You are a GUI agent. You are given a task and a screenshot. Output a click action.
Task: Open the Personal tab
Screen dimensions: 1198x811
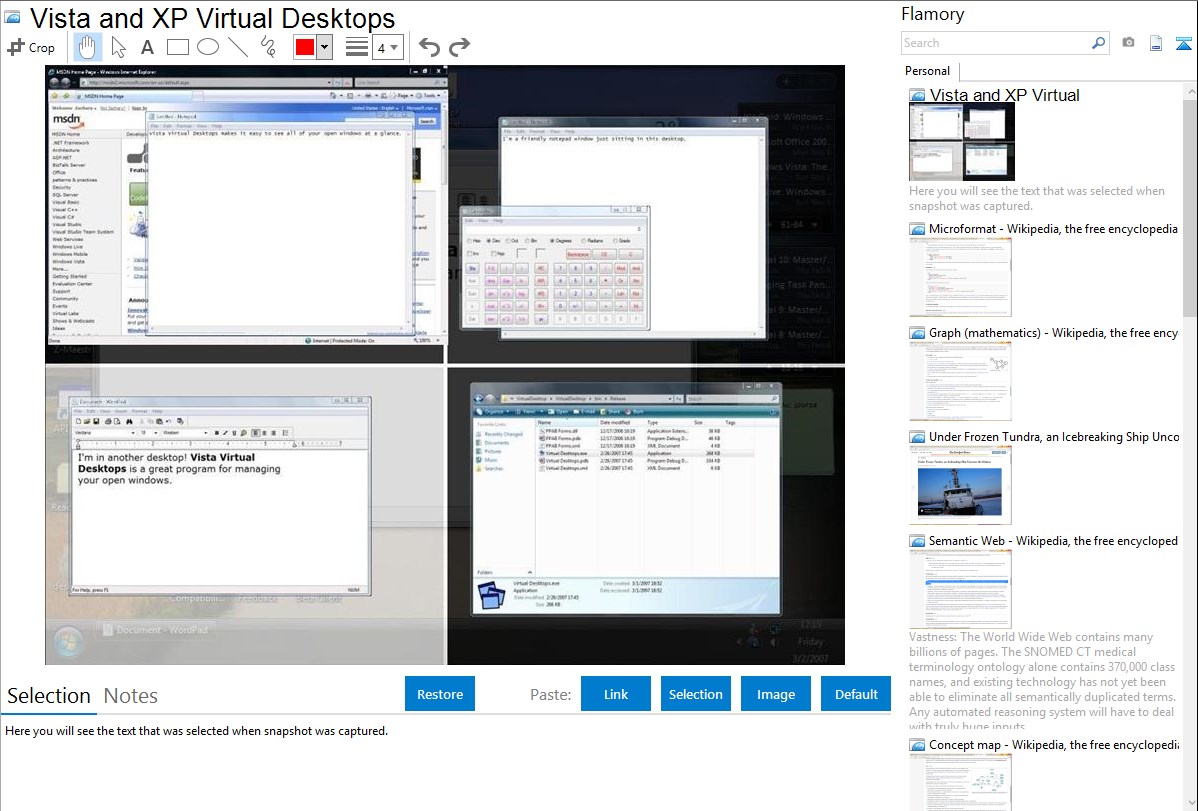click(x=927, y=71)
